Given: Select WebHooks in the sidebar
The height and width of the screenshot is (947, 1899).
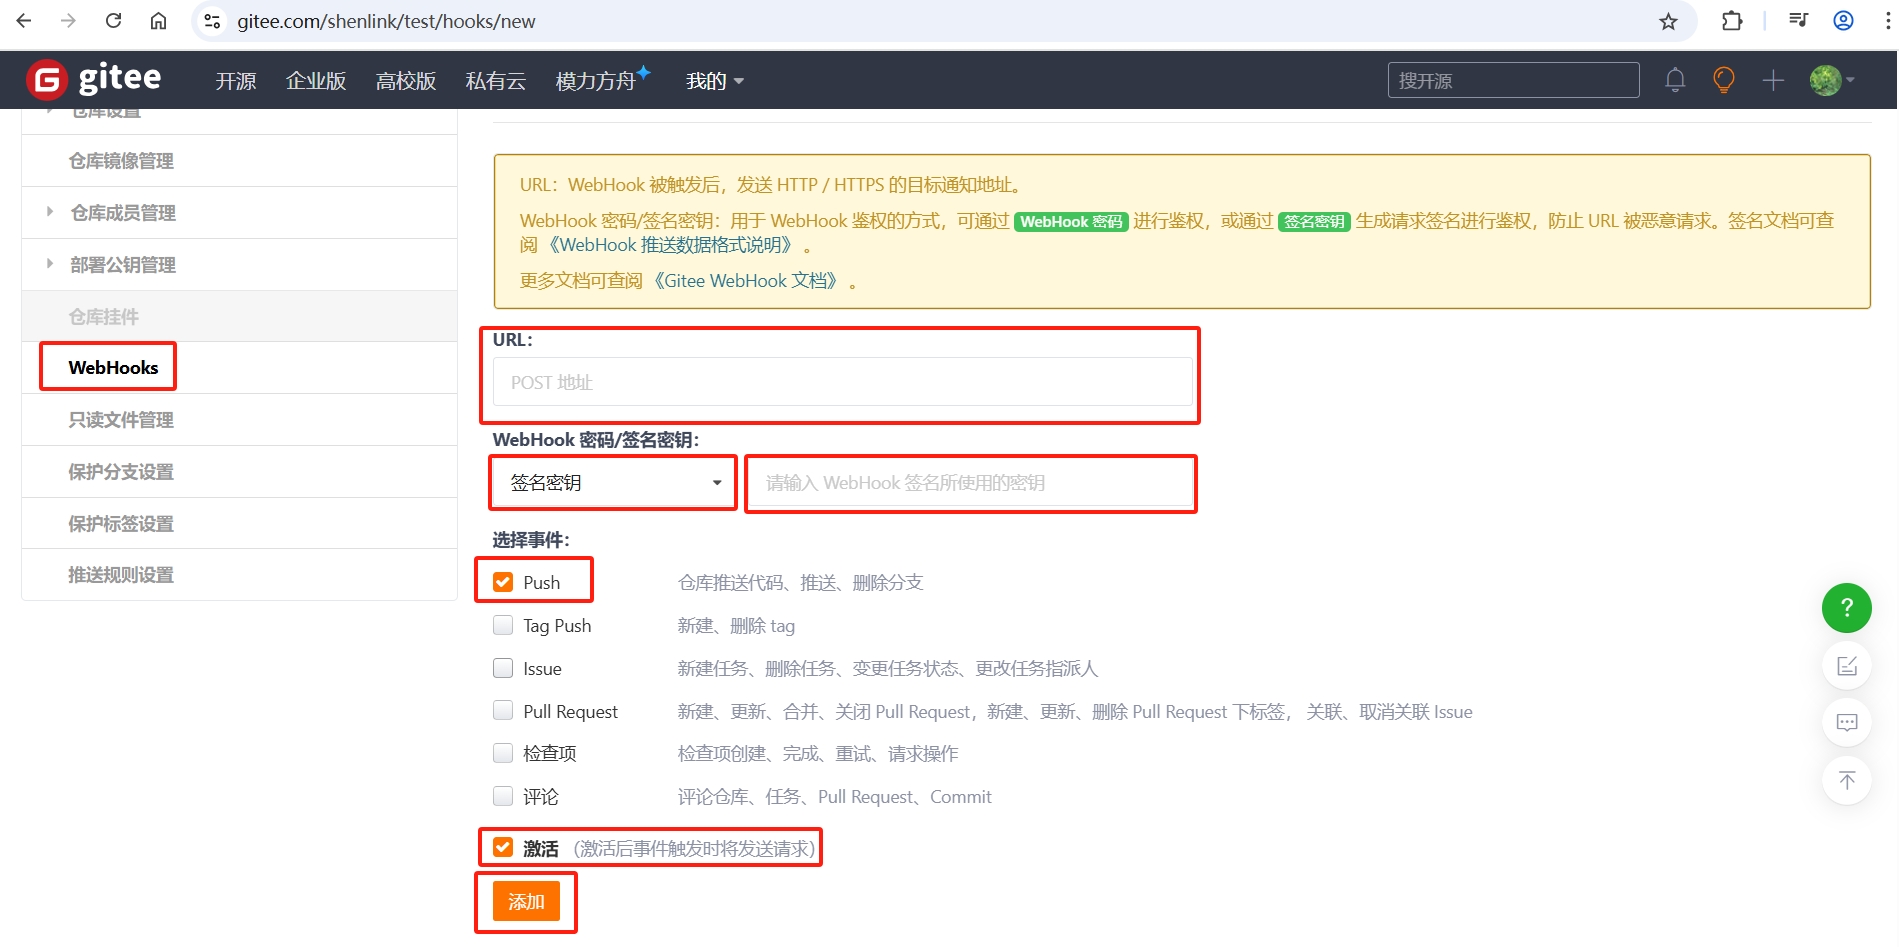Looking at the screenshot, I should coord(112,367).
